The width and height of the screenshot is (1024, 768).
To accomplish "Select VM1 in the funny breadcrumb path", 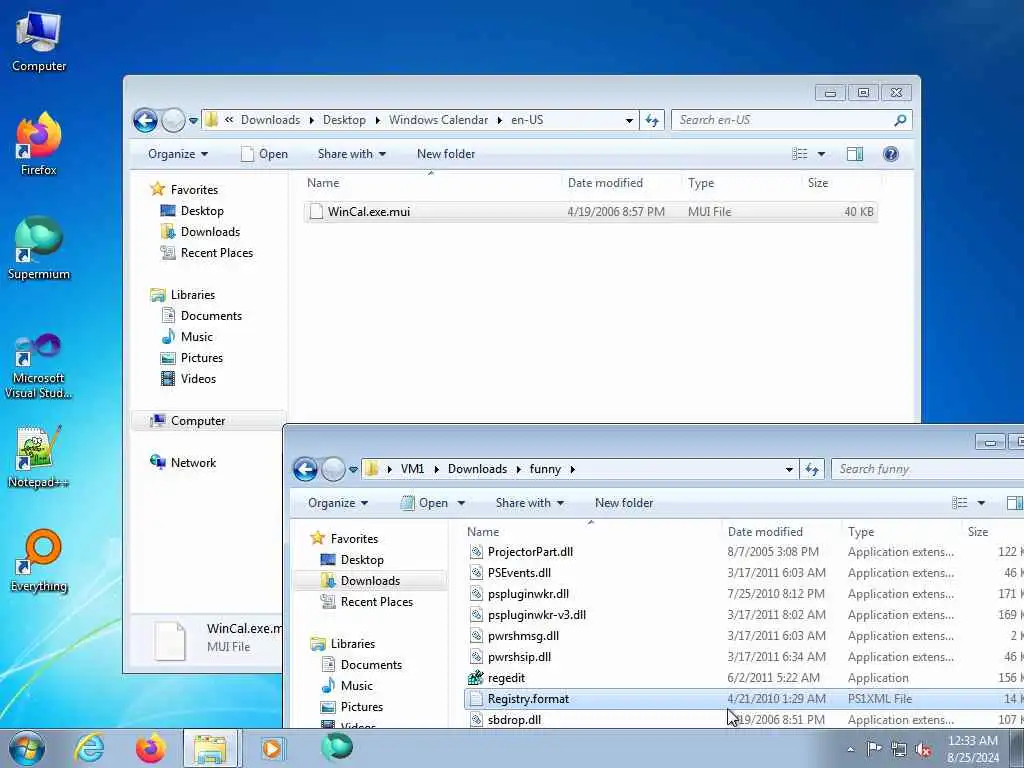I will [x=412, y=470].
